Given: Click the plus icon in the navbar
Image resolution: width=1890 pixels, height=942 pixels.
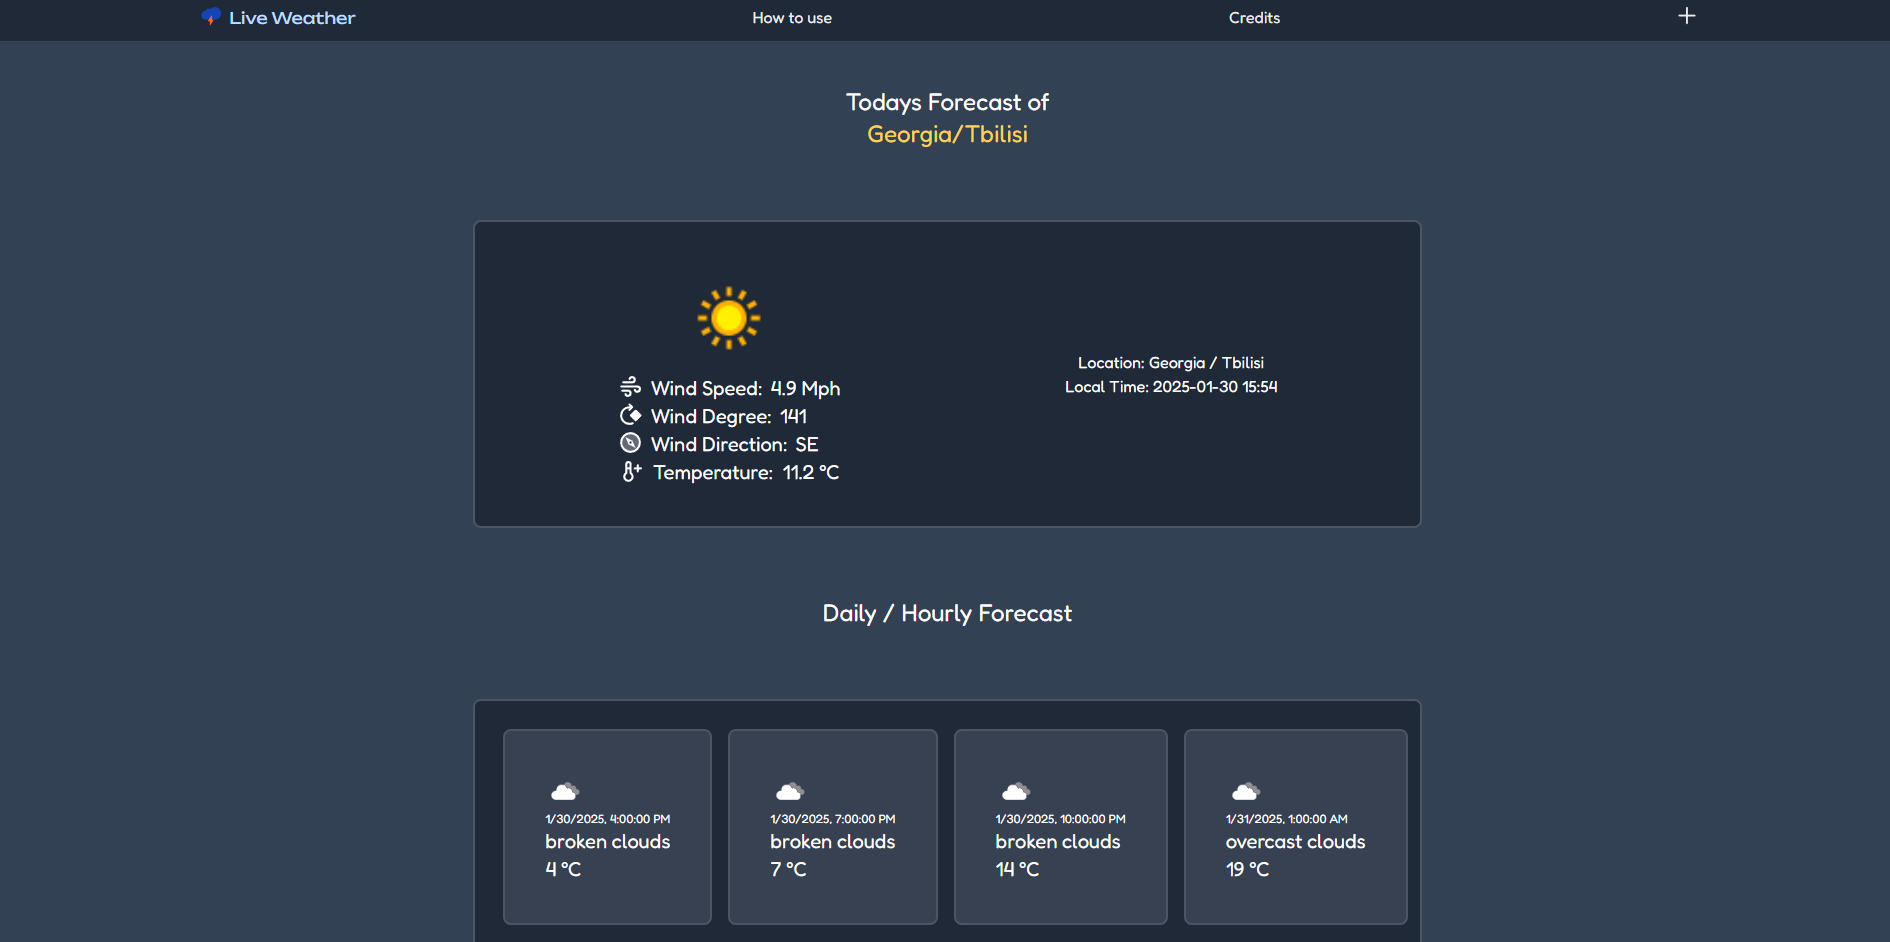Looking at the screenshot, I should (1686, 16).
